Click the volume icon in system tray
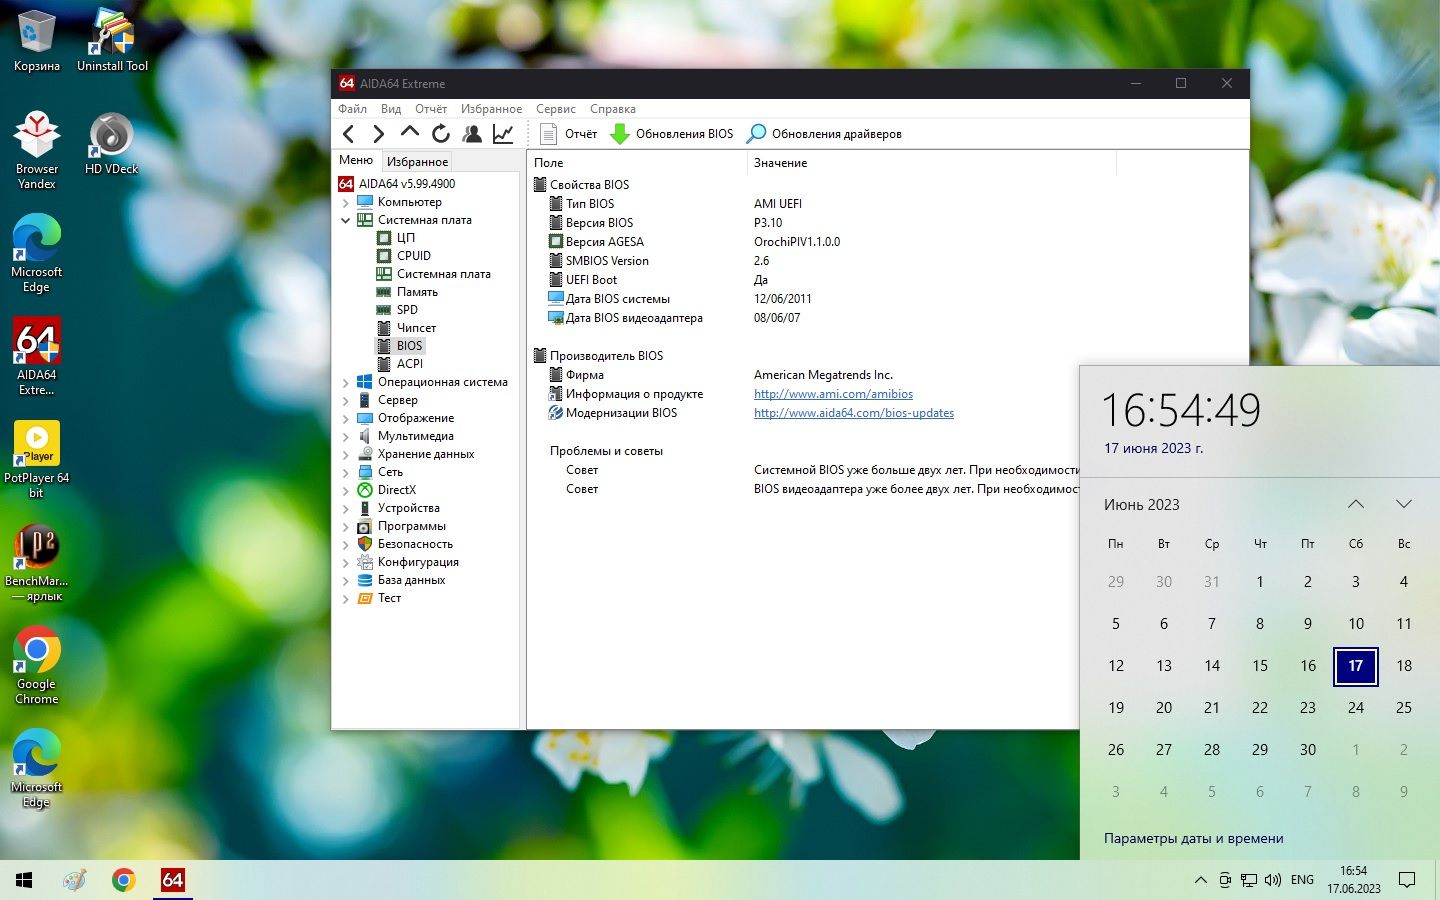1440x900 pixels. coord(1273,880)
